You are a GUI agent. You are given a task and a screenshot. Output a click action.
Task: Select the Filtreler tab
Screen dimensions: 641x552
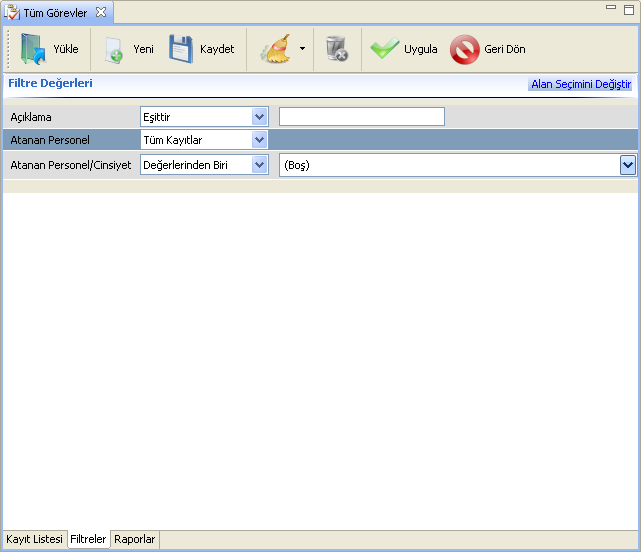tap(88, 539)
